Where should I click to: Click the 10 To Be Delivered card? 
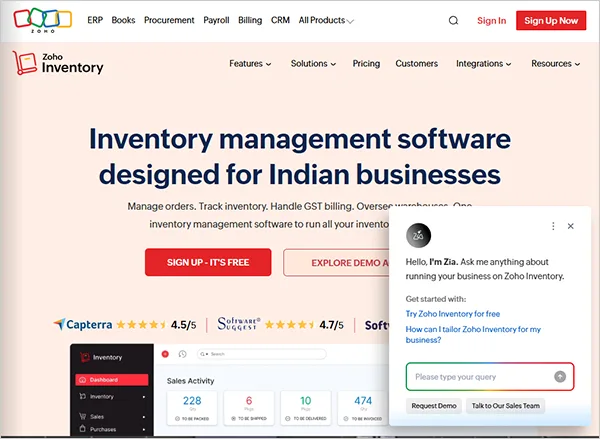point(305,408)
